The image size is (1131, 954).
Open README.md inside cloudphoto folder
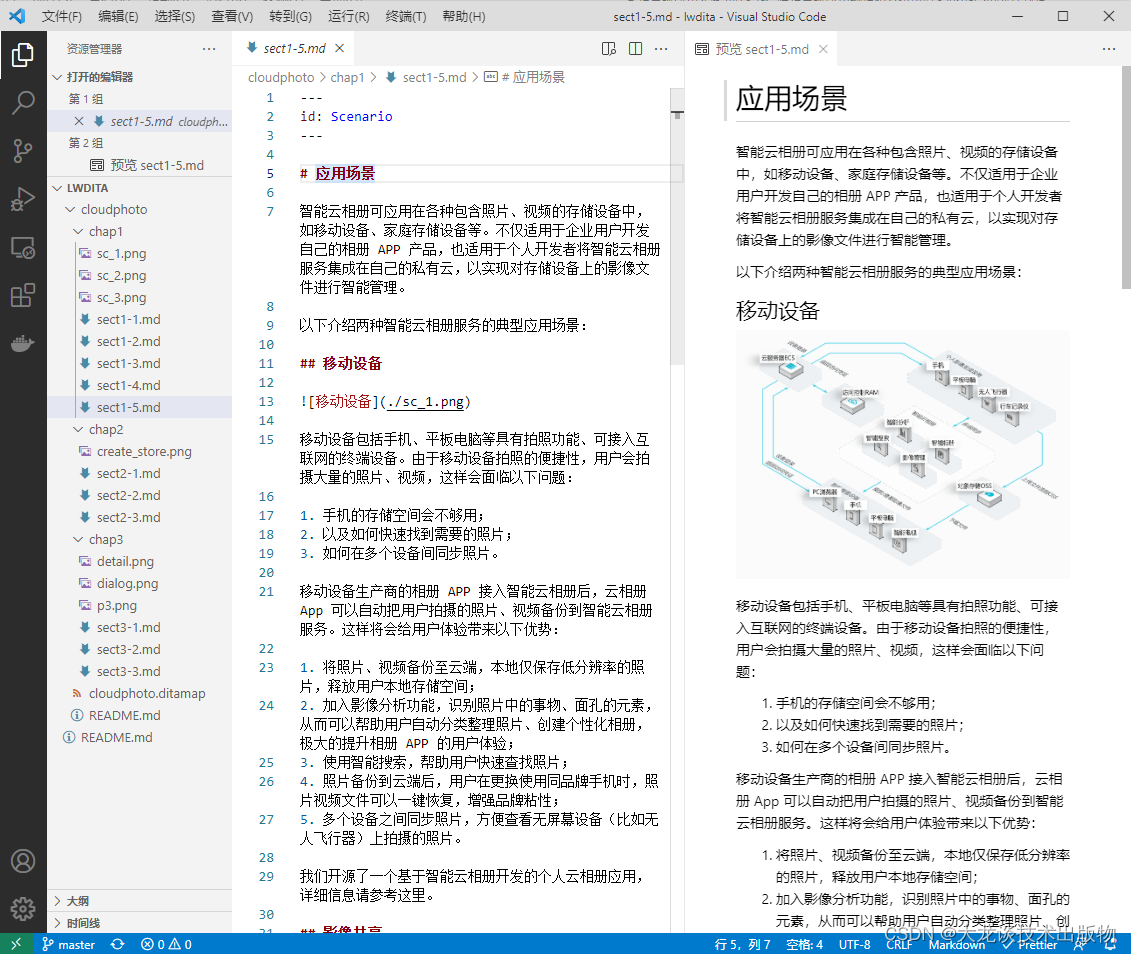coord(124,715)
